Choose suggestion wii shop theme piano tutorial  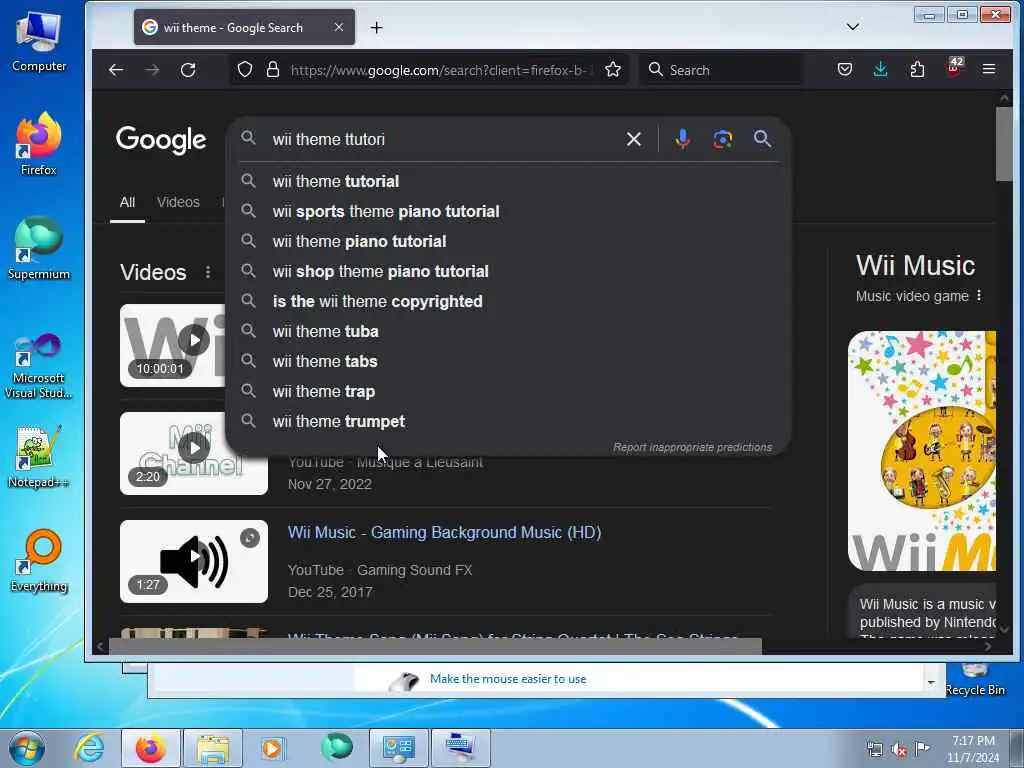click(x=509, y=271)
